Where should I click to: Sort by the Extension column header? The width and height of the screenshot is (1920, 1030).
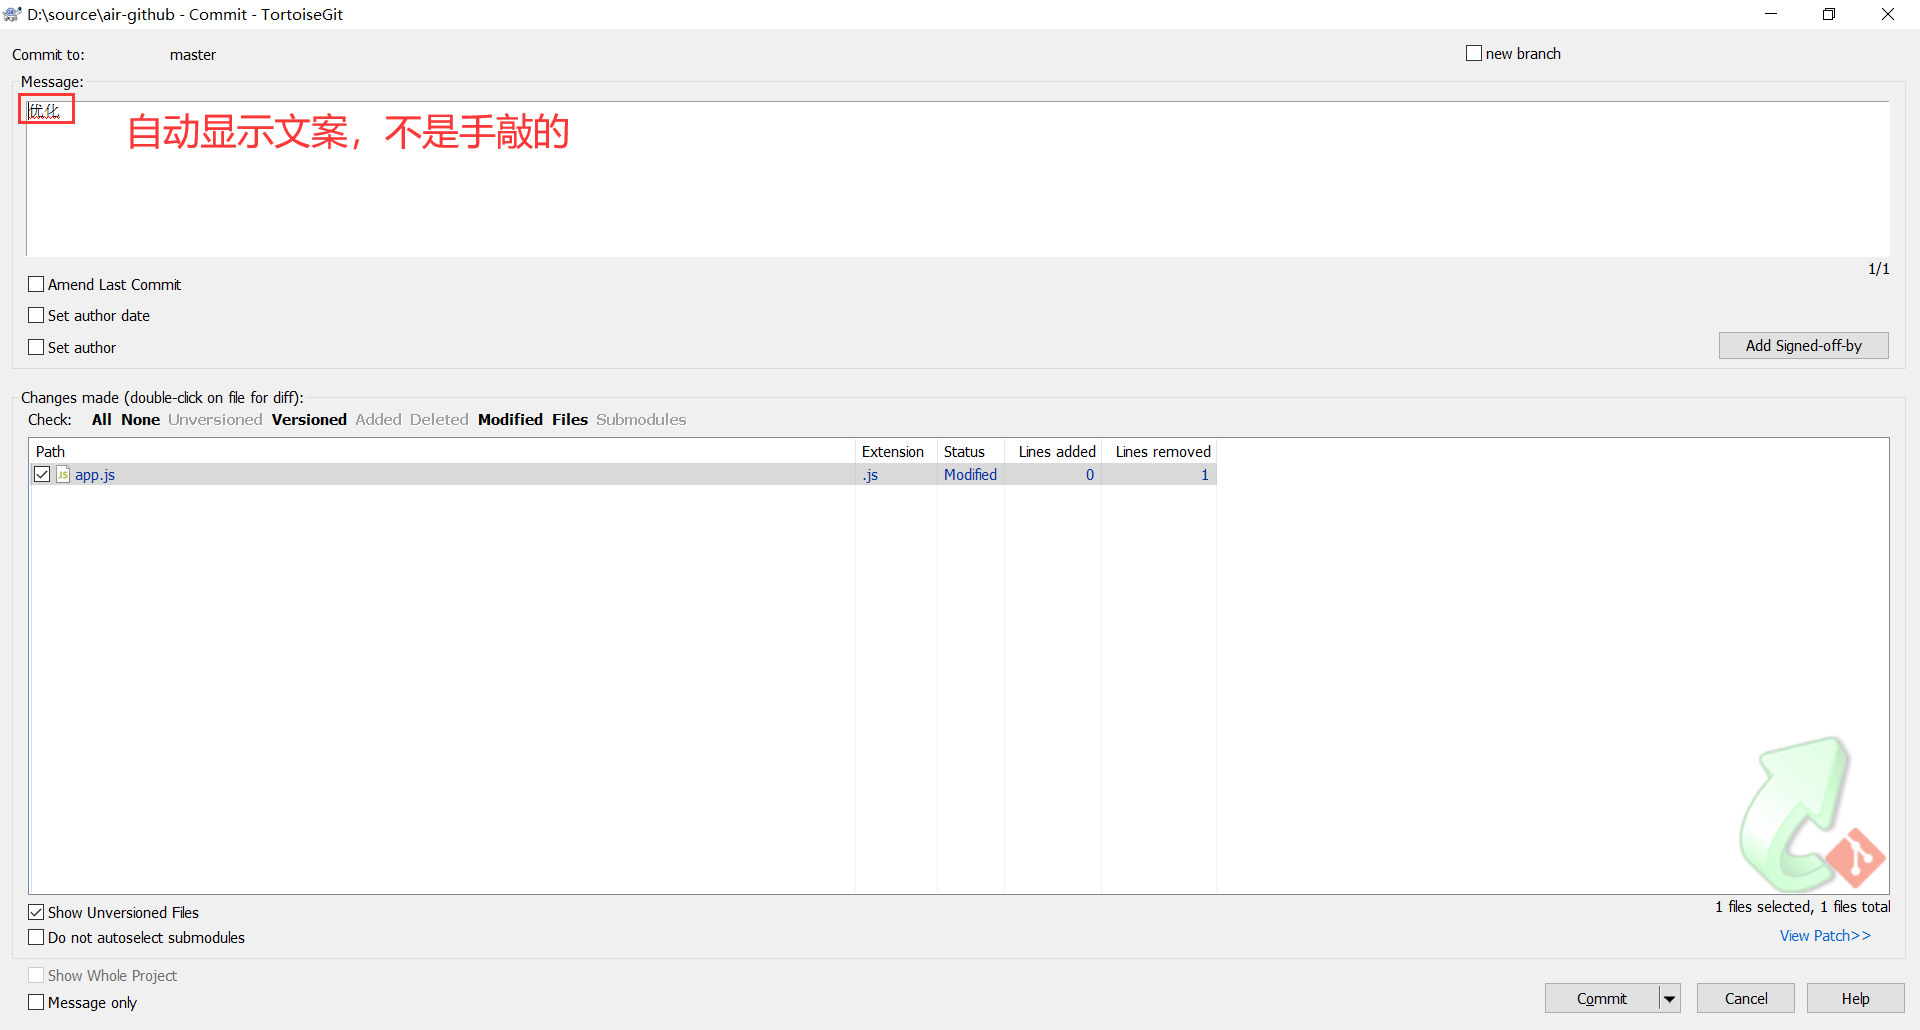(x=896, y=451)
